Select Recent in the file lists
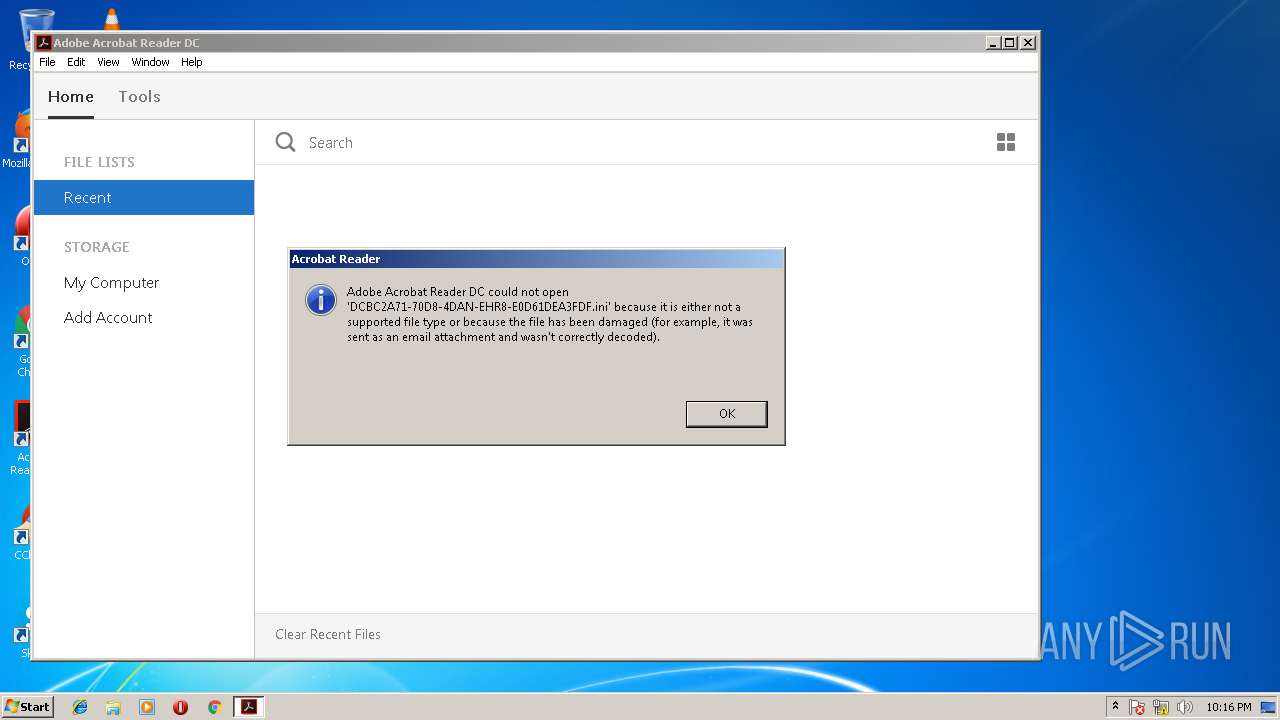 click(144, 197)
